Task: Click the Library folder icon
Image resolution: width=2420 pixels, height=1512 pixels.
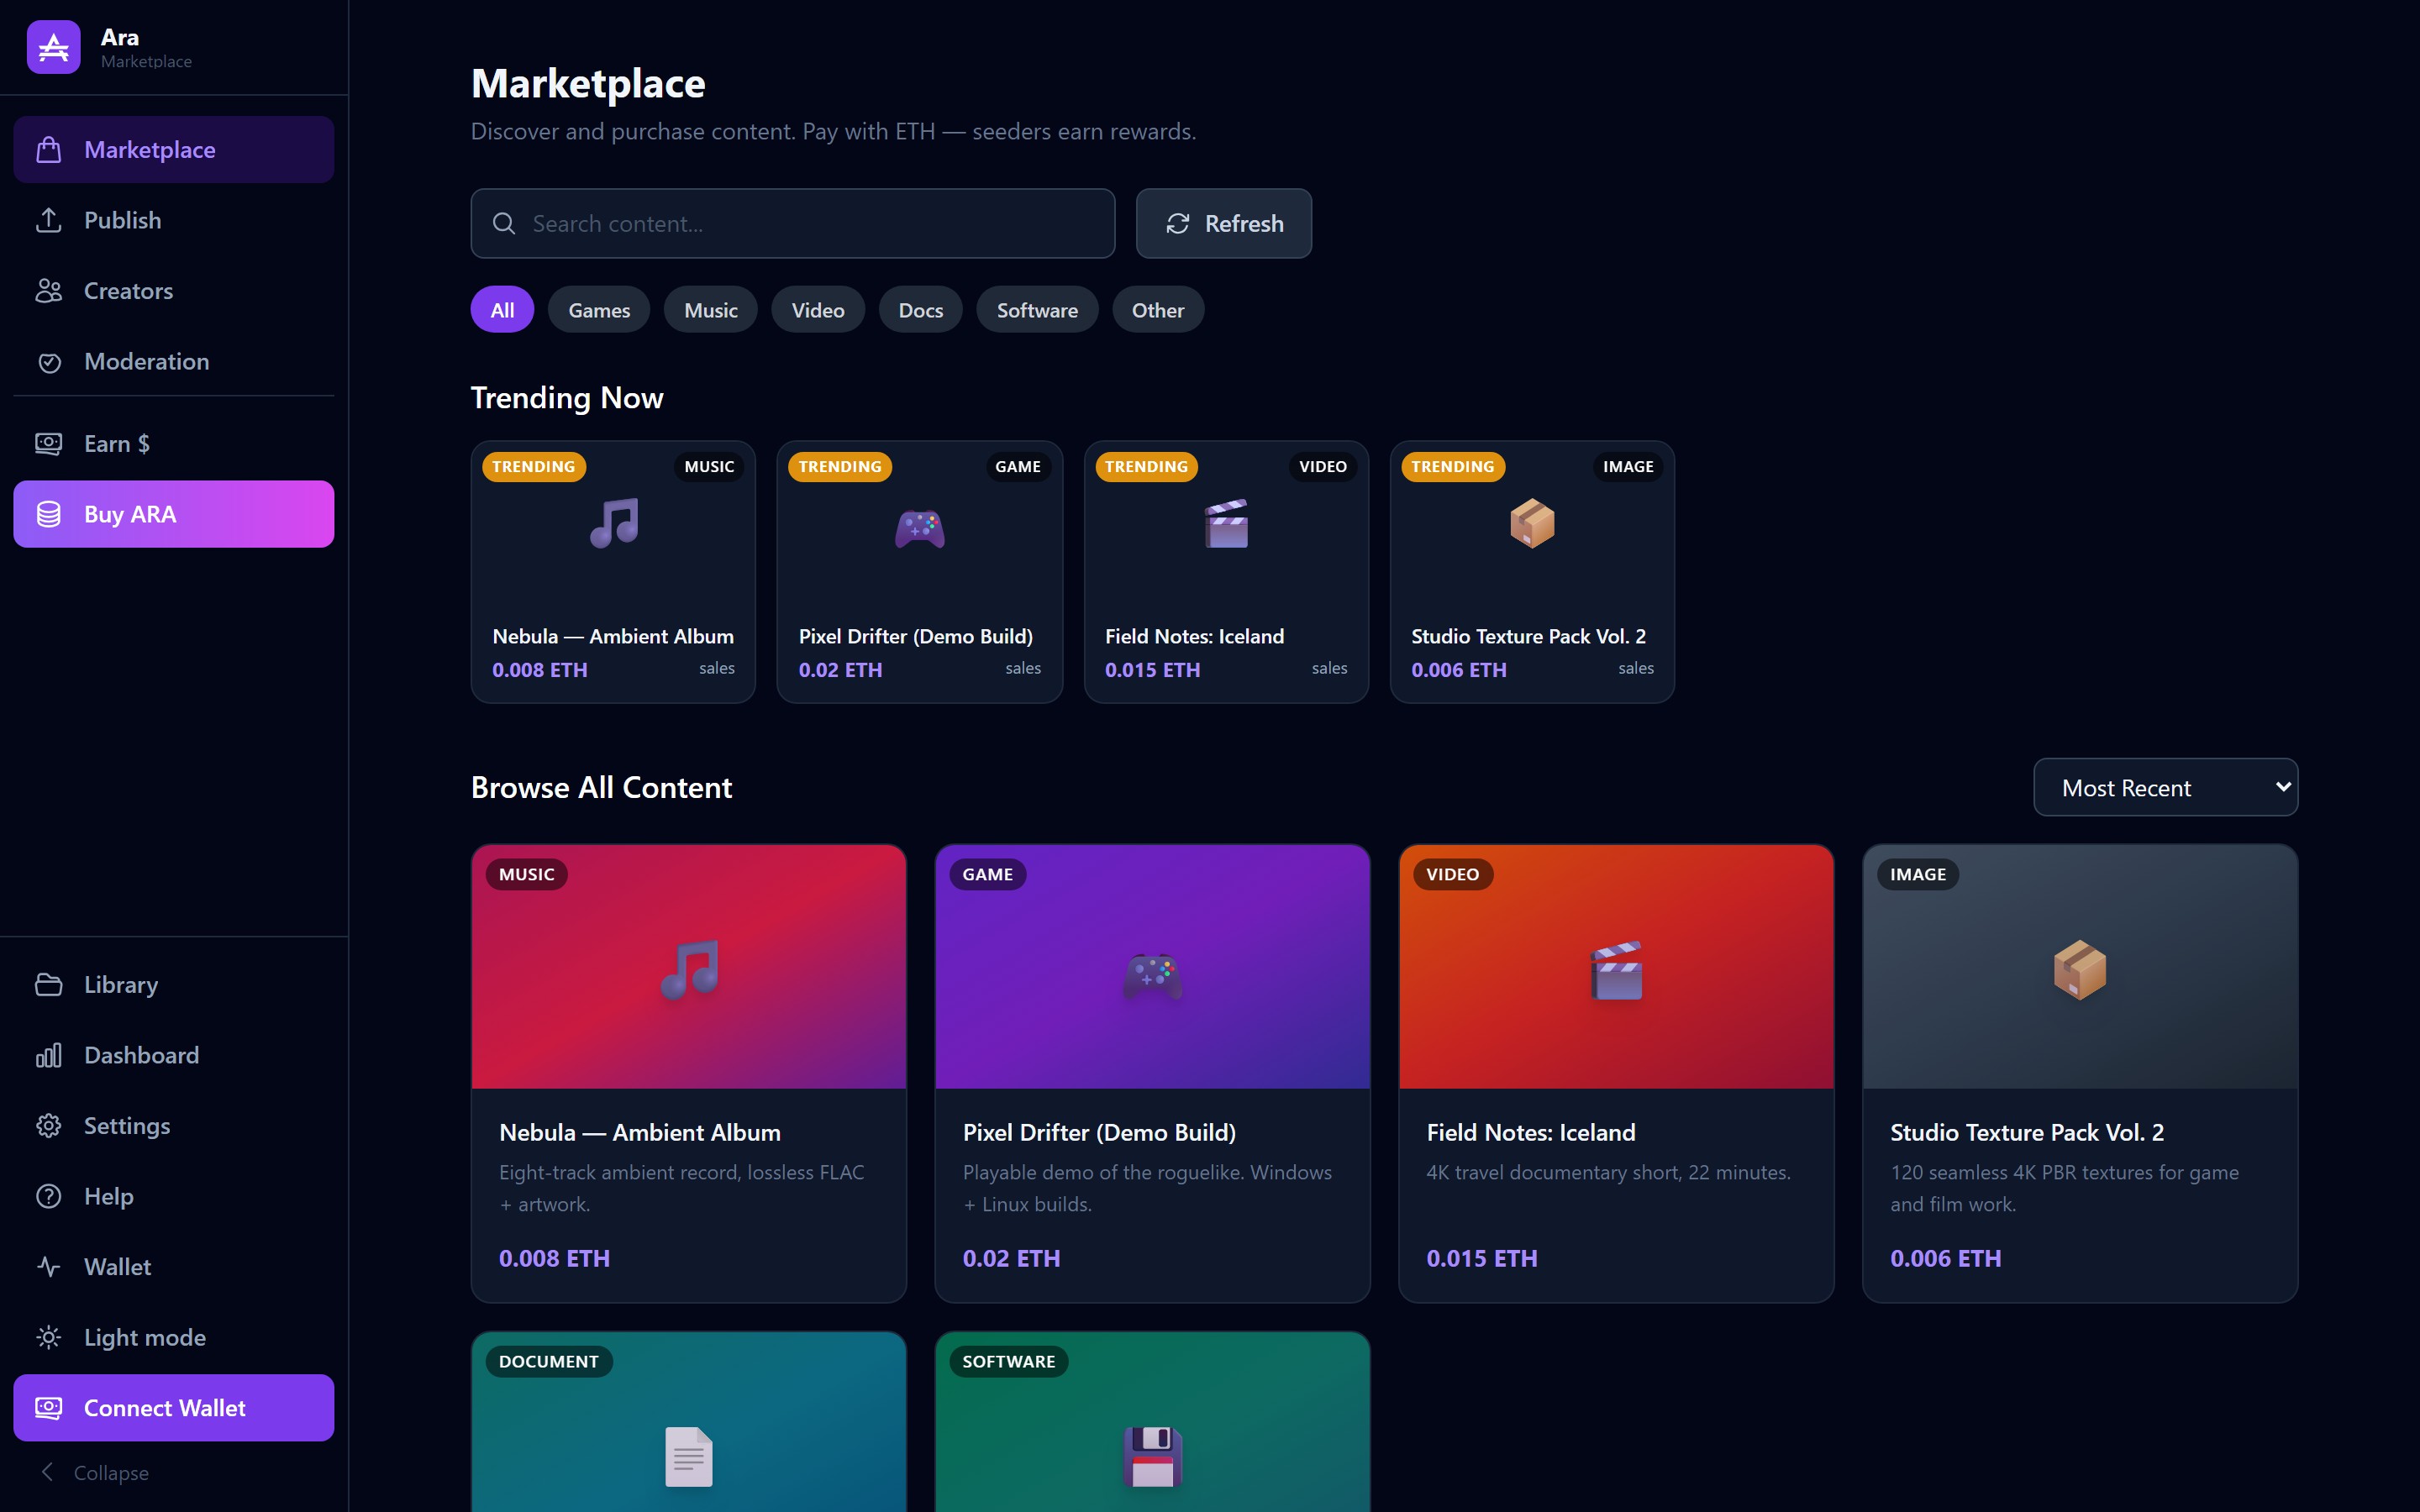Action: 49,984
